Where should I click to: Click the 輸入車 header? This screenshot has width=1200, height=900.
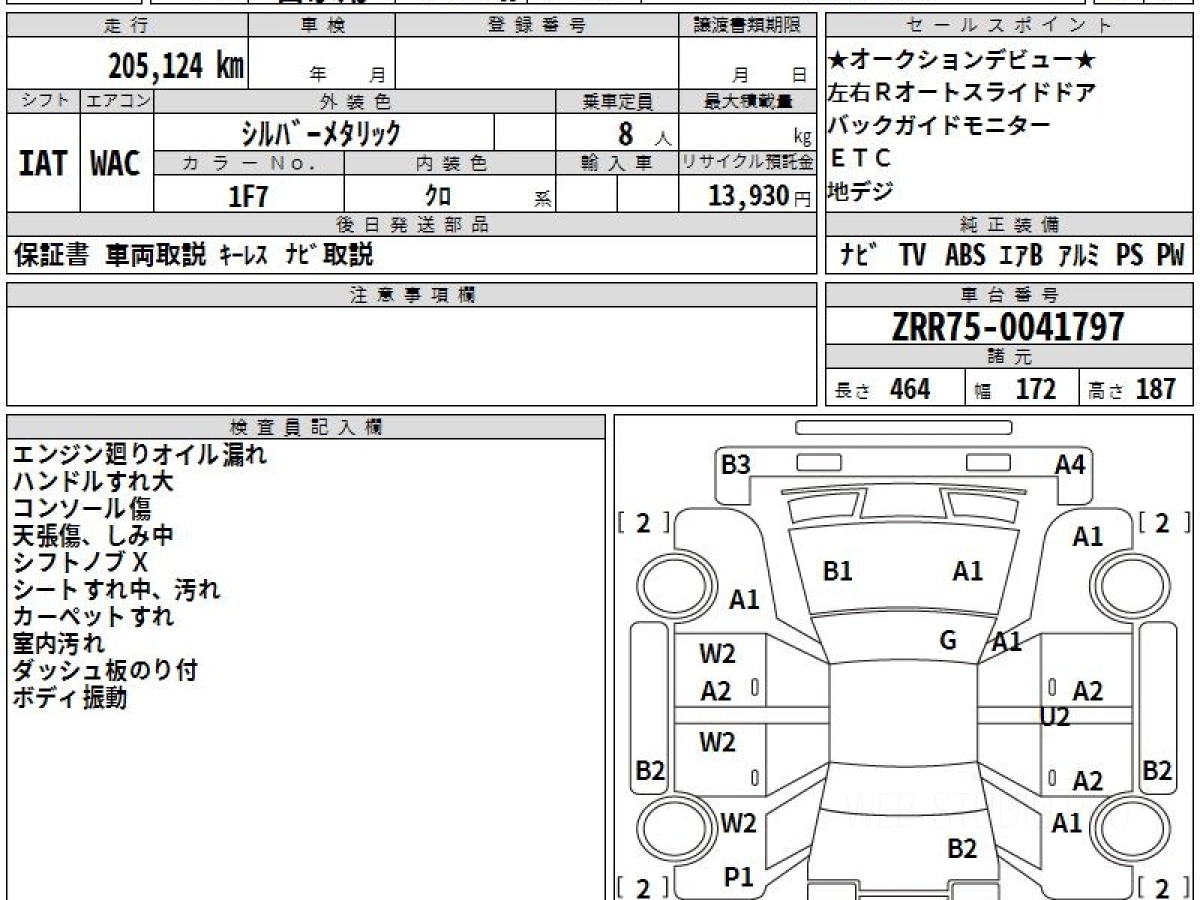tap(617, 163)
